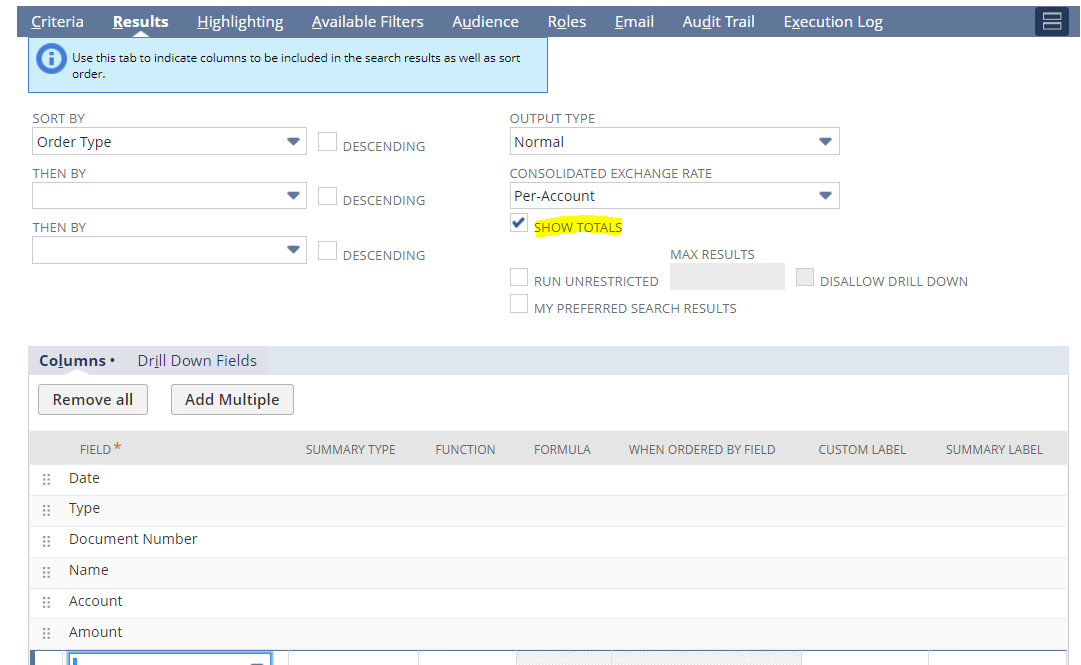This screenshot has width=1081, height=665.
Task: Click the drag handle beside Amount
Action: [46, 633]
